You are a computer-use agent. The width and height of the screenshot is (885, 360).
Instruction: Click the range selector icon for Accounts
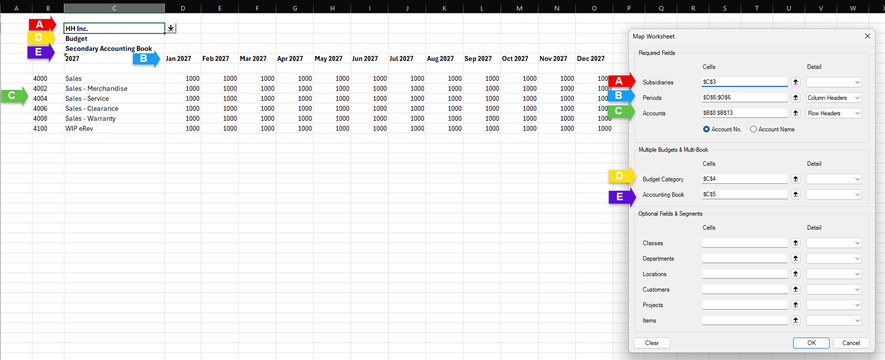796,113
